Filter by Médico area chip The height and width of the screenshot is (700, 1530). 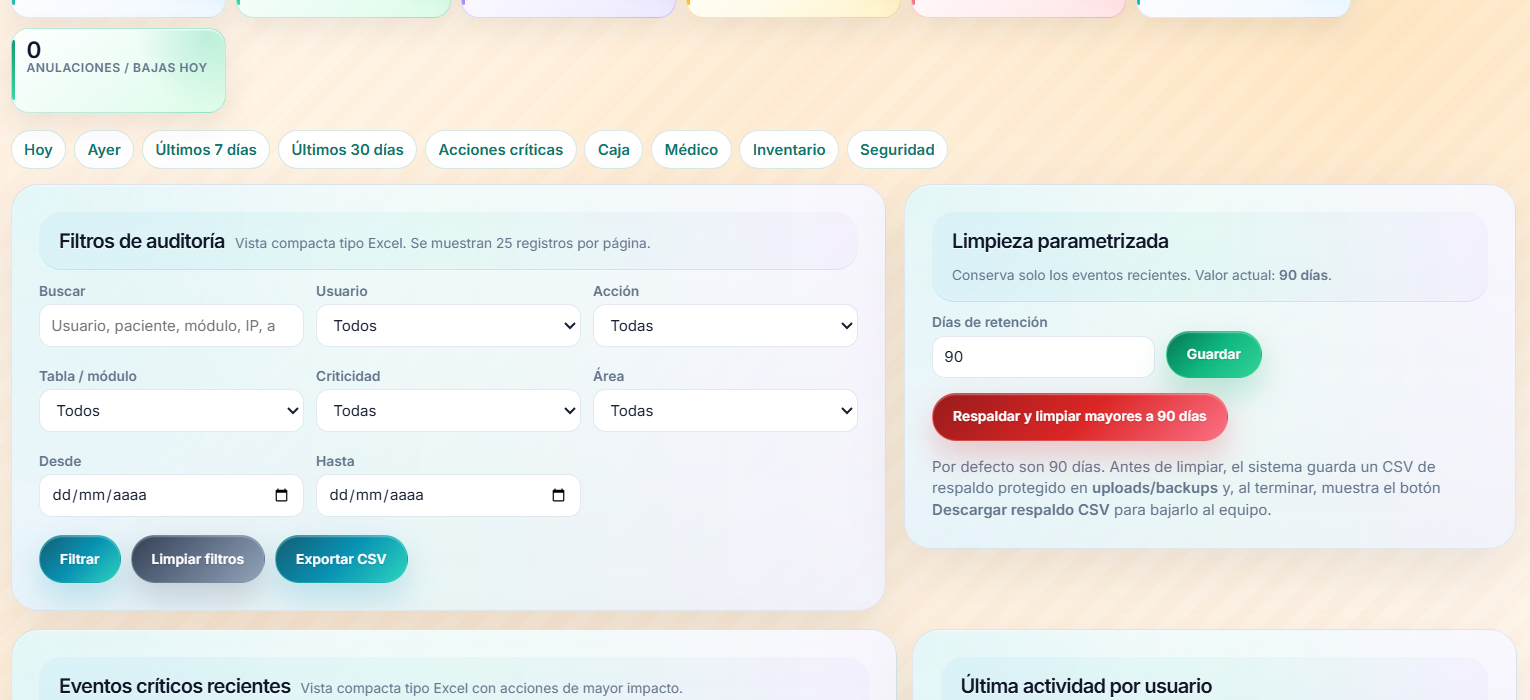[691, 150]
